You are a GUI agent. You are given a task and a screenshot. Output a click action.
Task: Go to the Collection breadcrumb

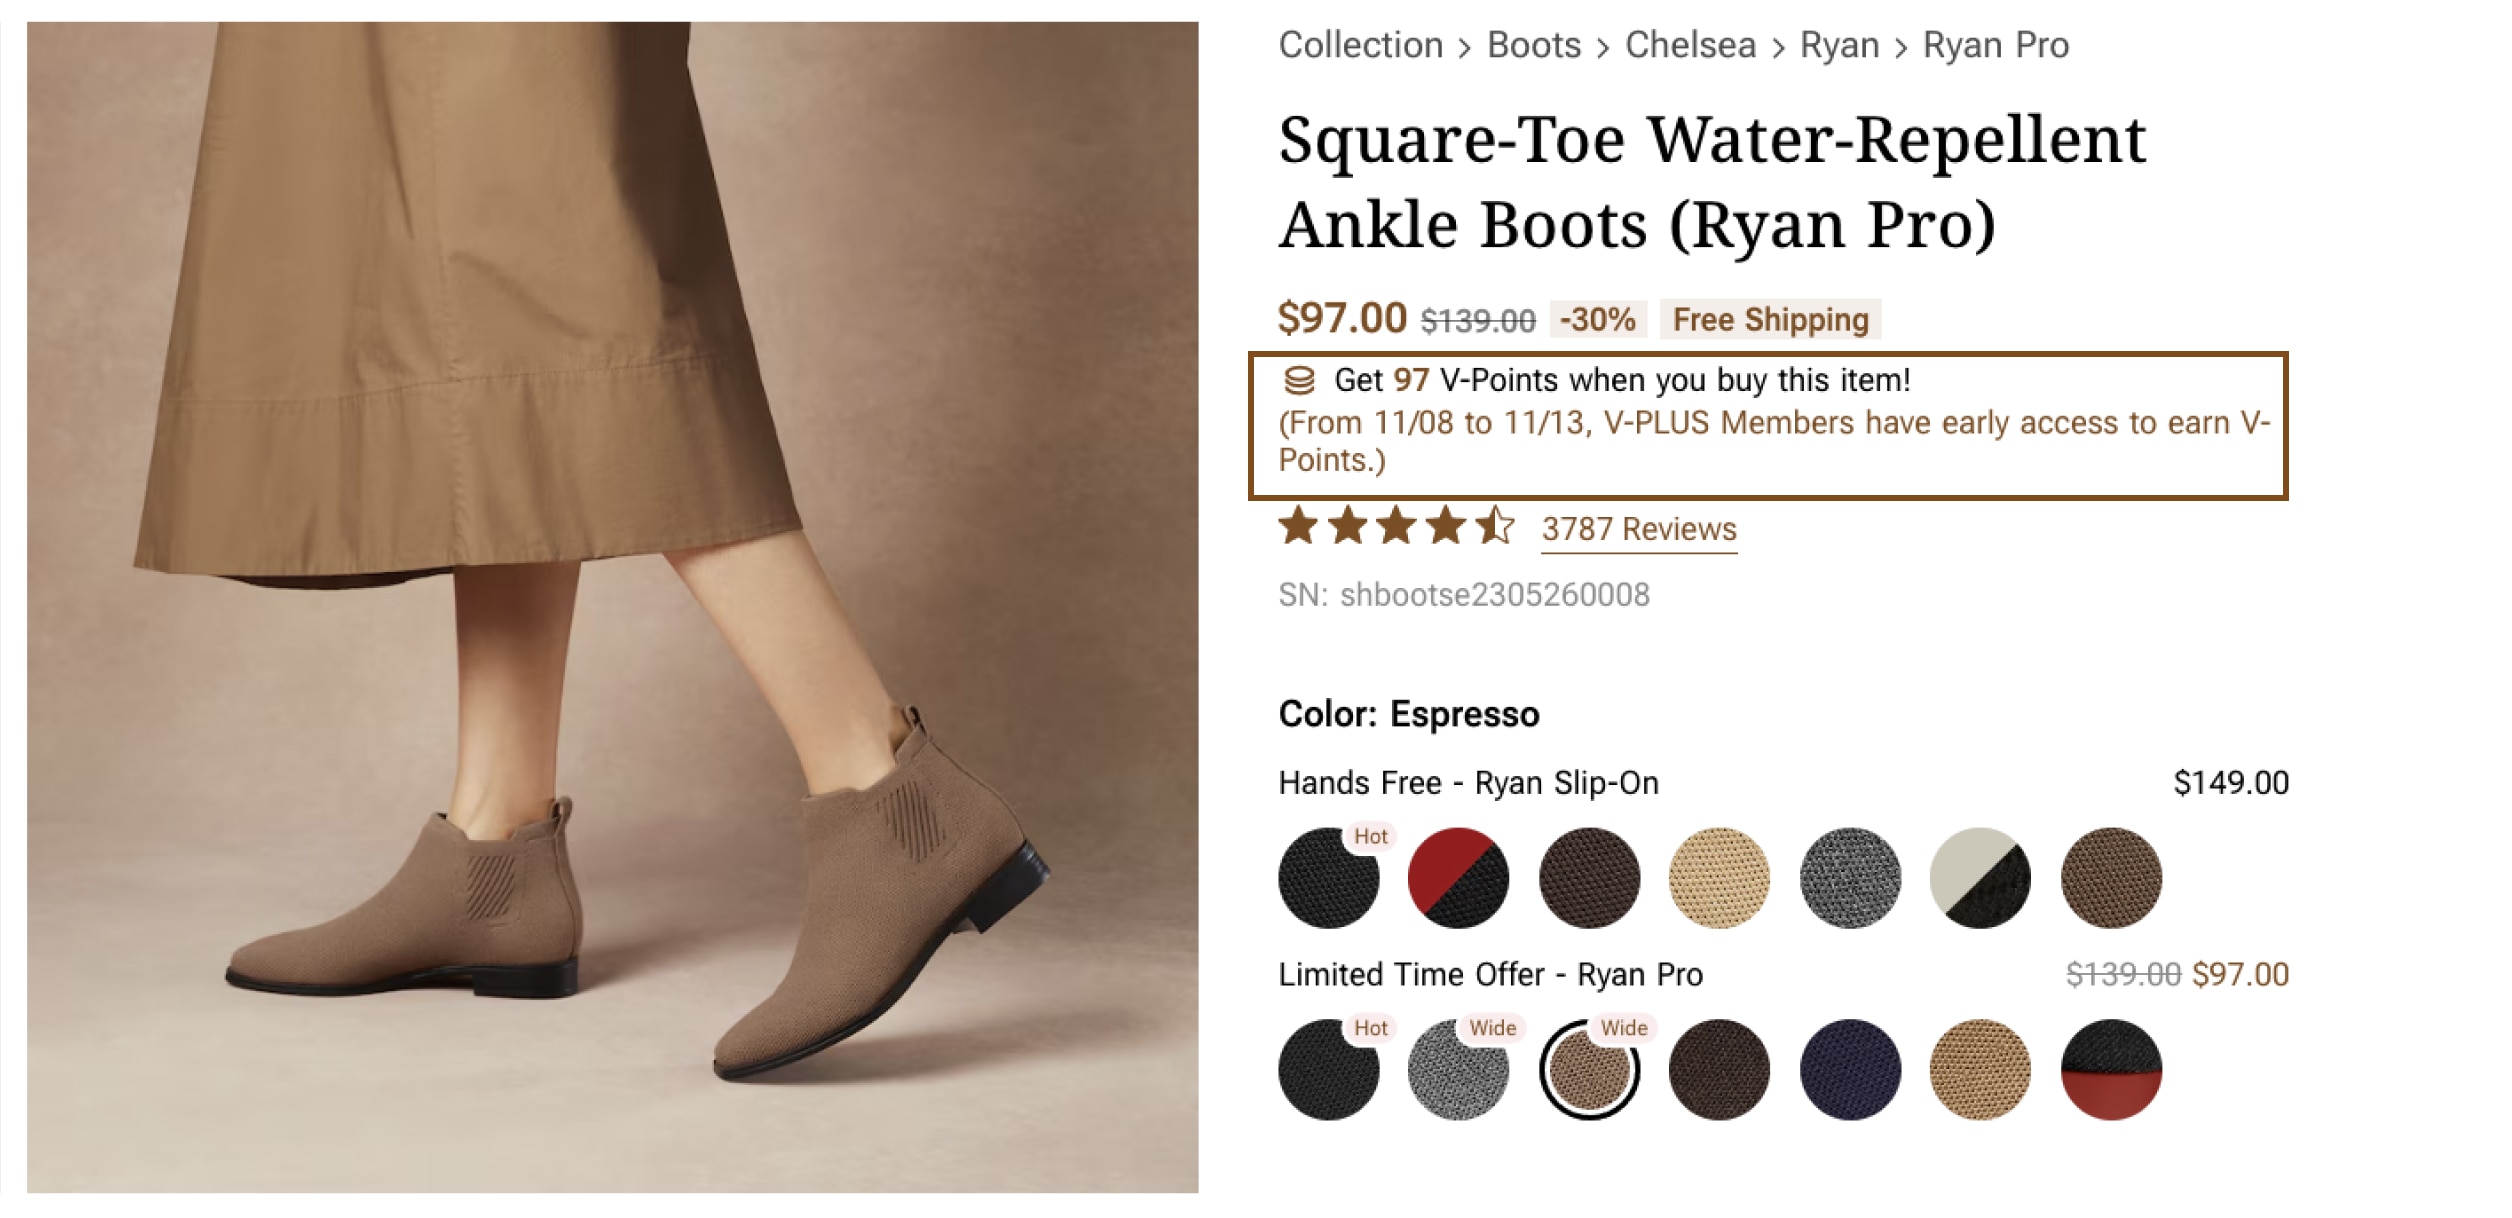pos(1360,46)
